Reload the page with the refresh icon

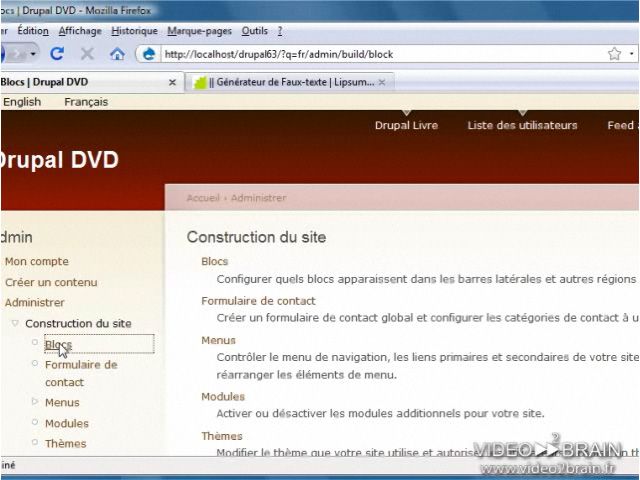[x=57, y=53]
